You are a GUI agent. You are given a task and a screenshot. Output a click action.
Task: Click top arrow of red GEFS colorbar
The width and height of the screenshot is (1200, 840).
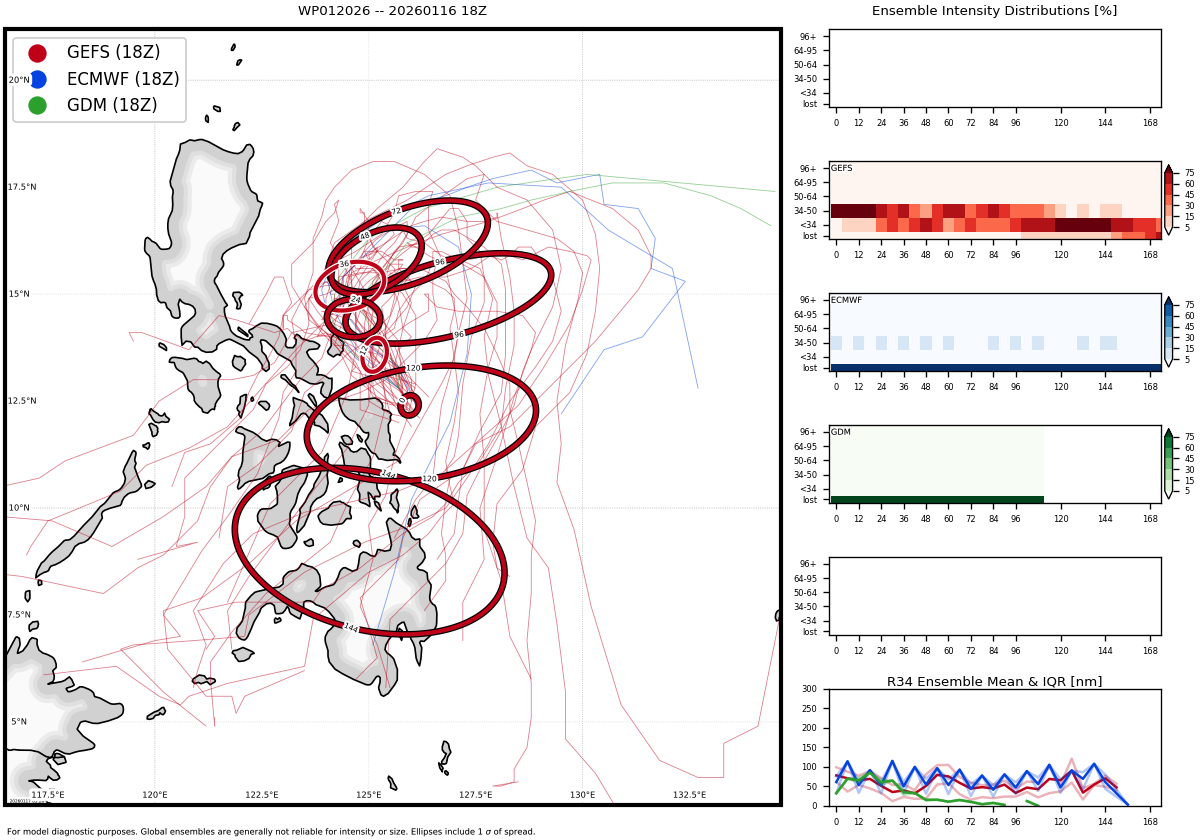1168,169
